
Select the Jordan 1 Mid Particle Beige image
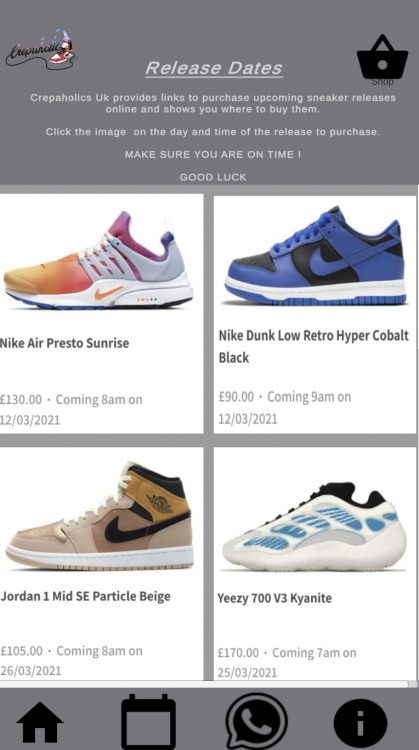[x=99, y=516]
